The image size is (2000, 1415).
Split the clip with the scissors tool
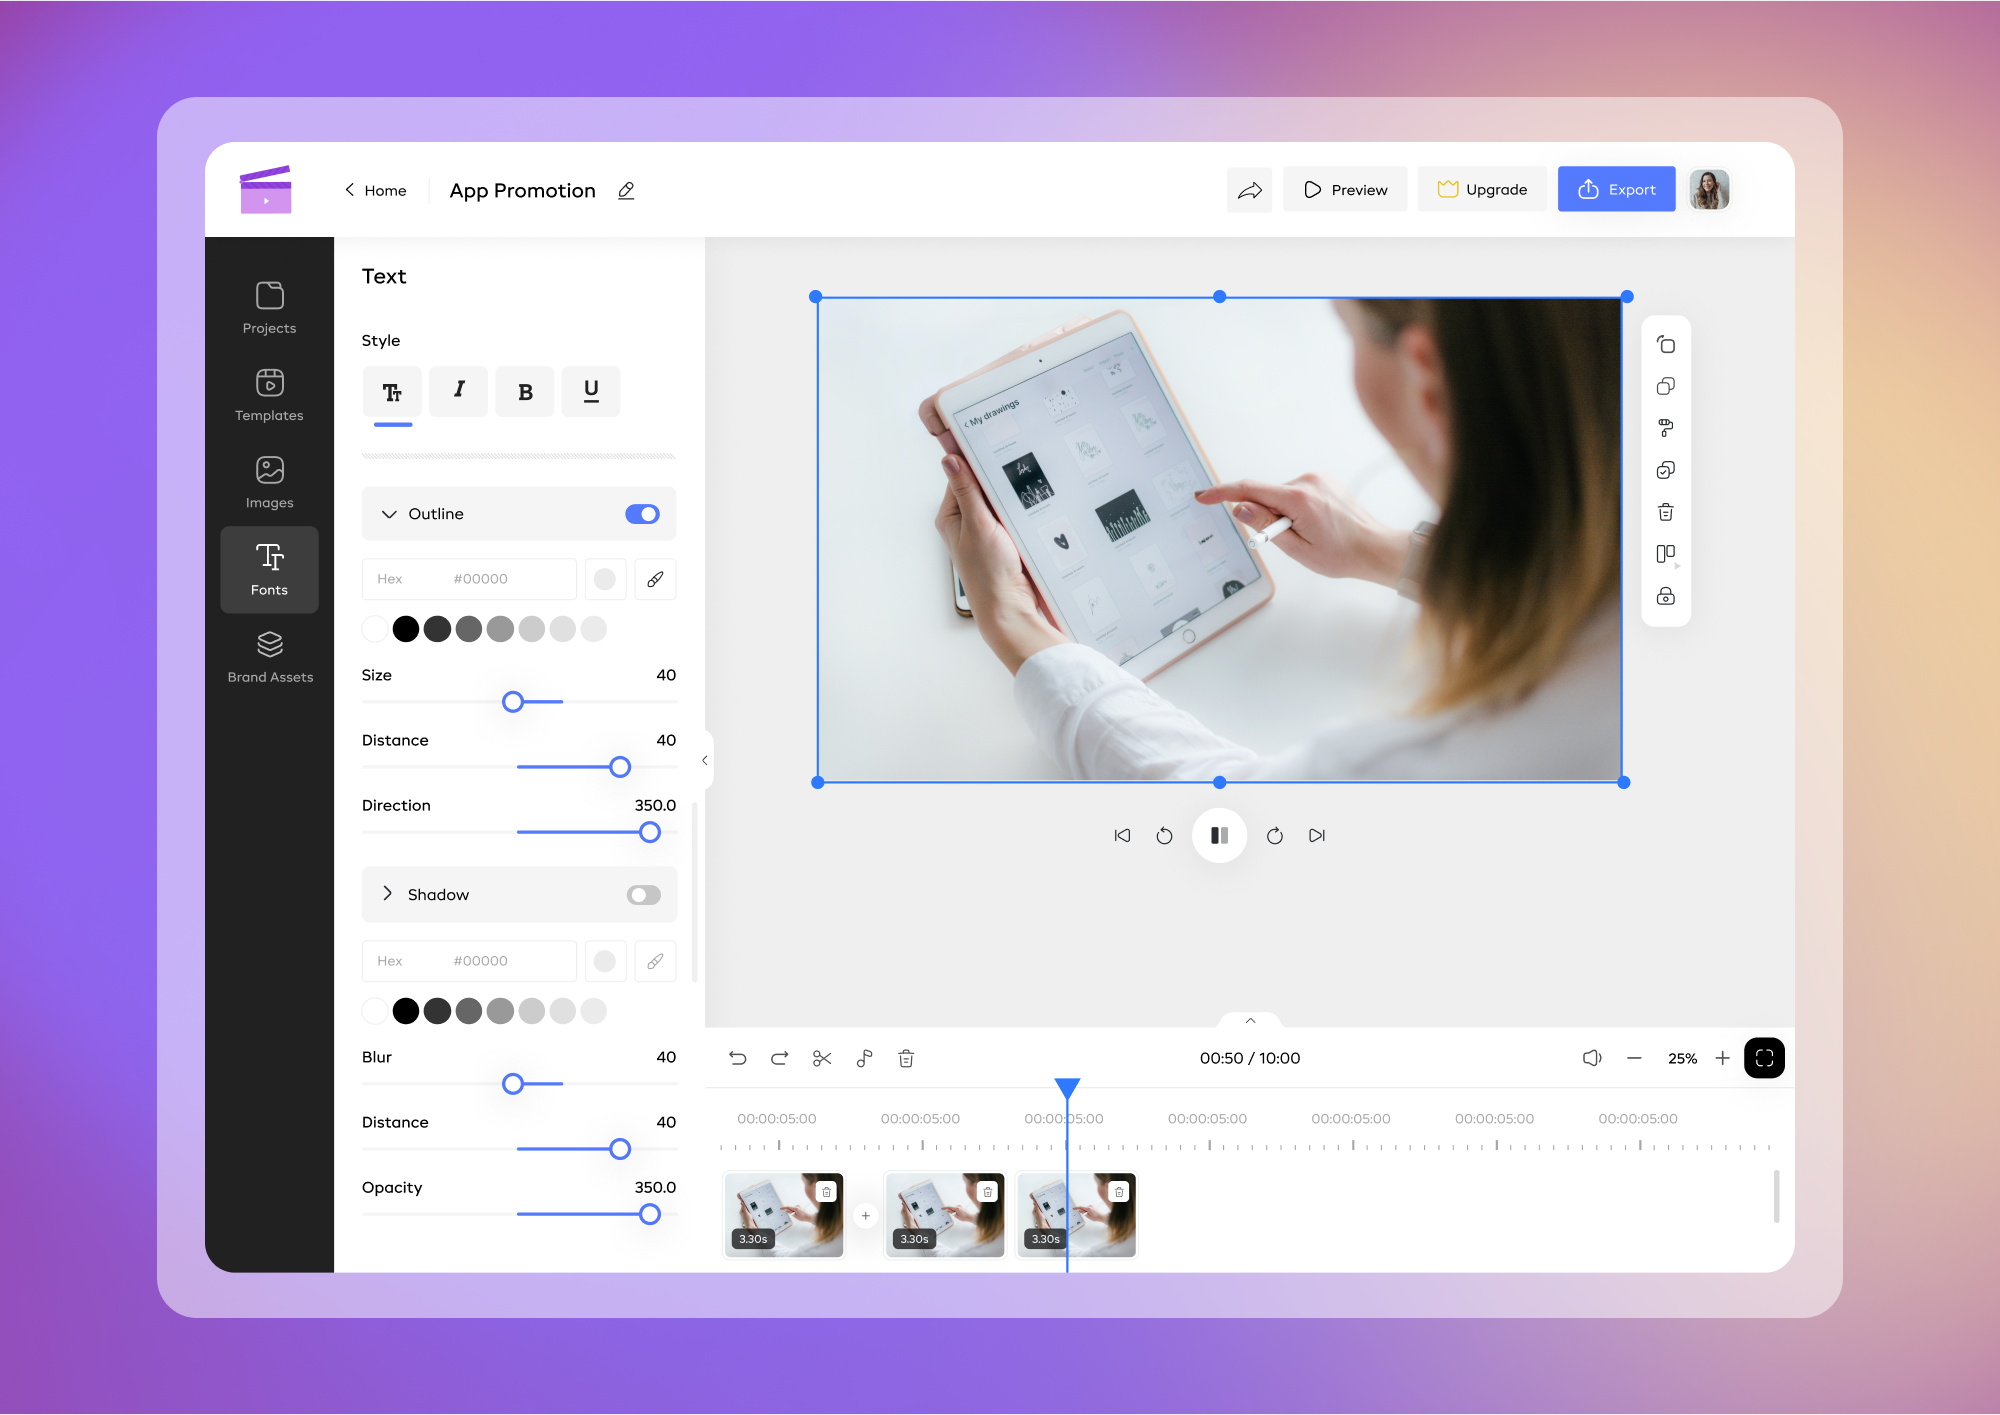pyautogui.click(x=822, y=1058)
